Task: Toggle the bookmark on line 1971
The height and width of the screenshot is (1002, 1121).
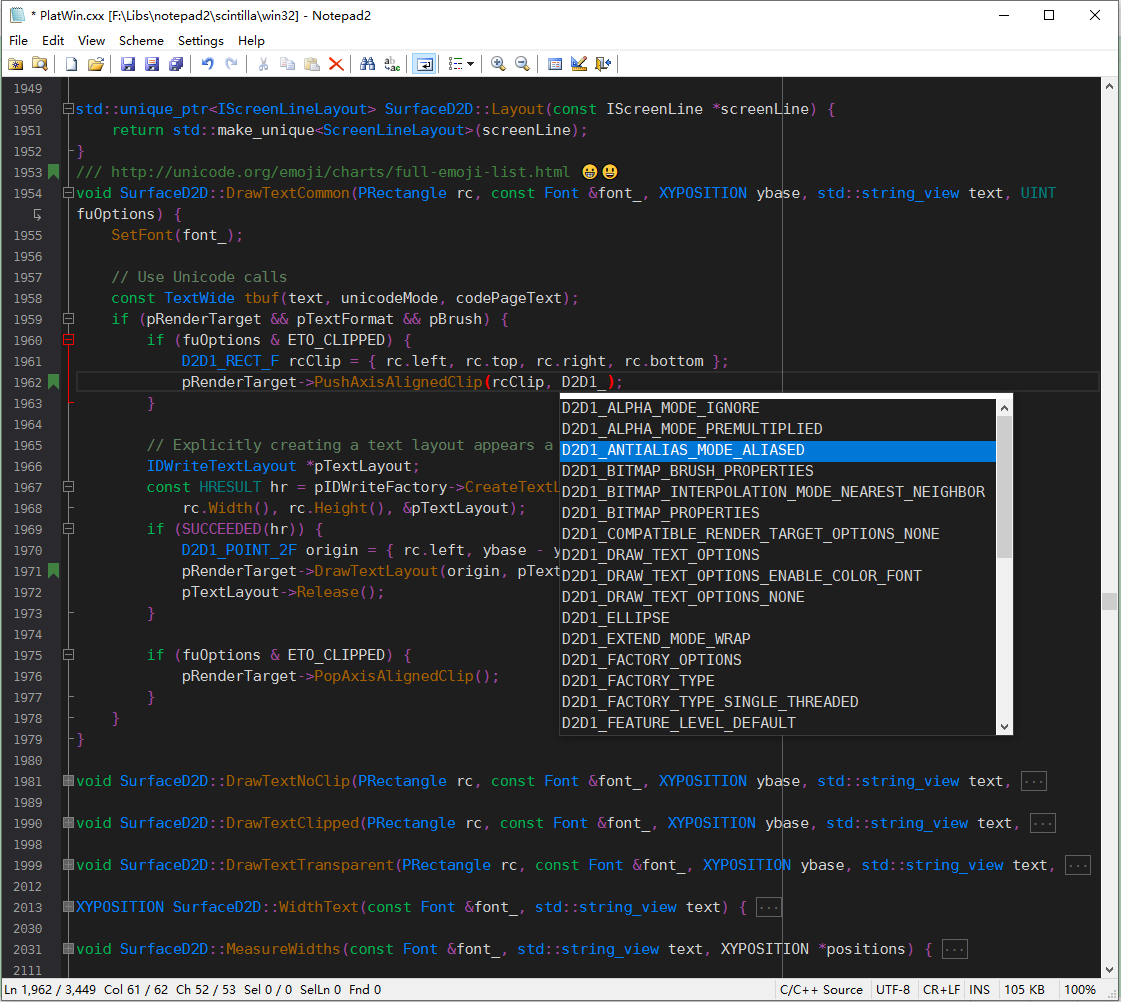Action: (x=54, y=571)
